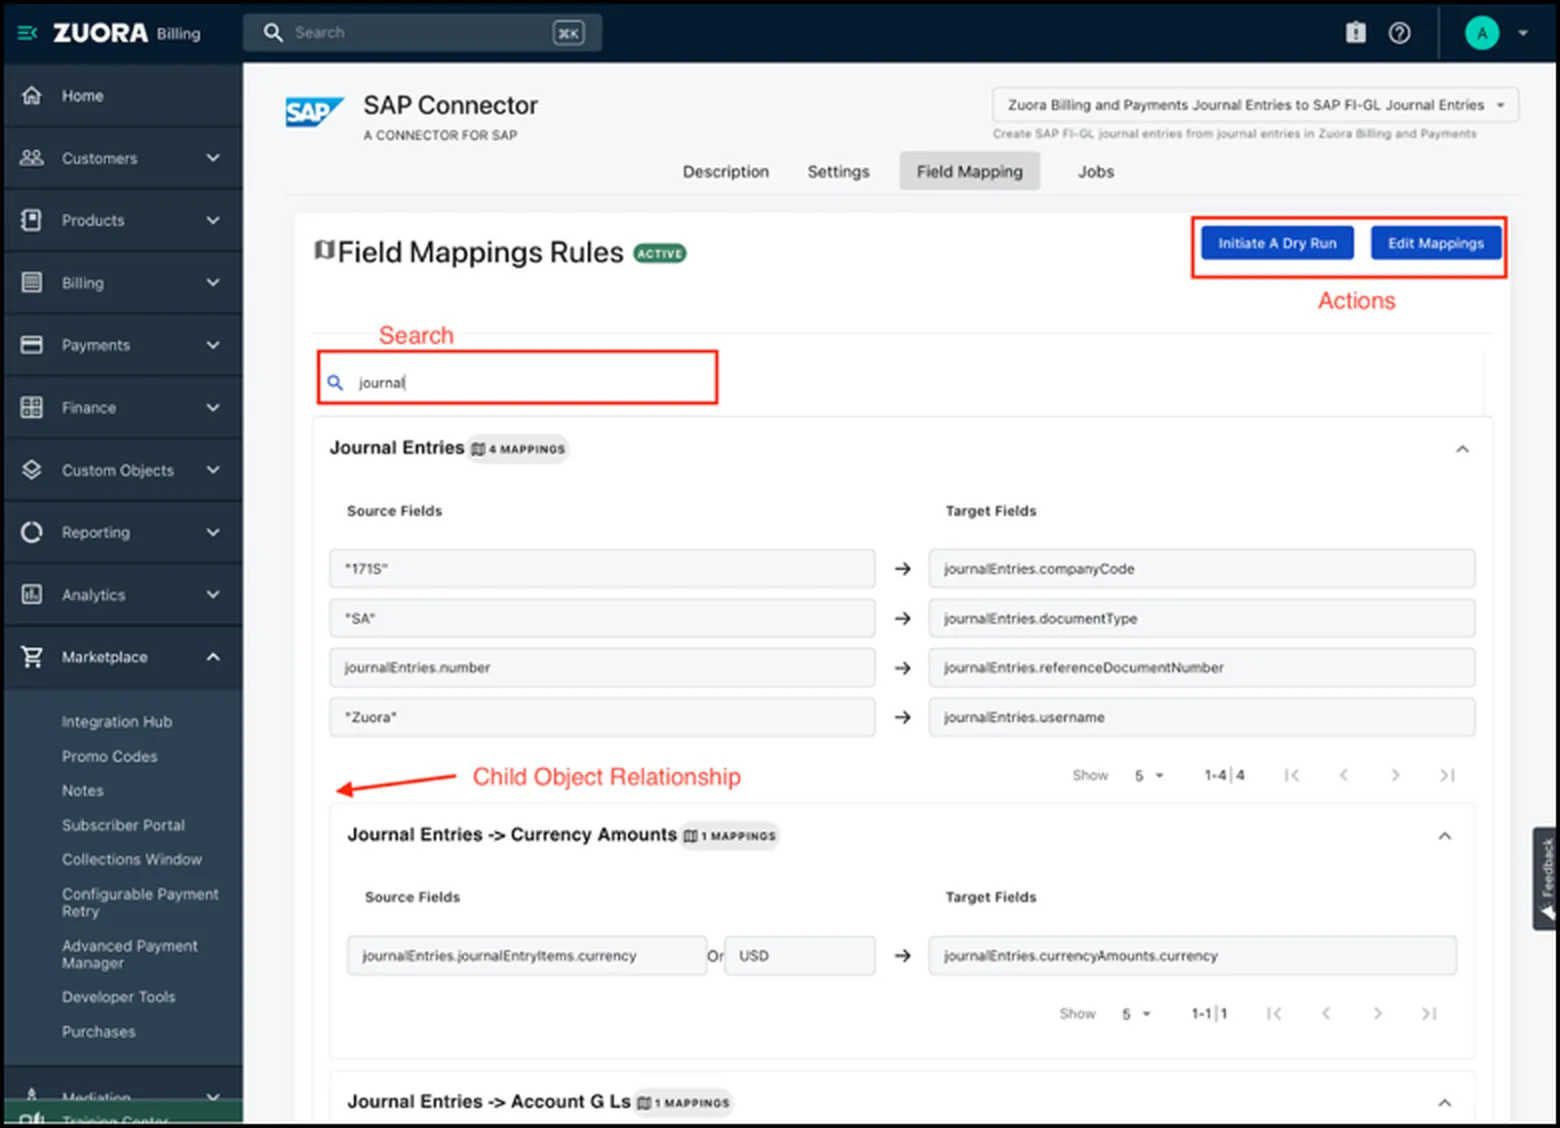Expand the Customers sidebar menu chevron

tap(213, 158)
